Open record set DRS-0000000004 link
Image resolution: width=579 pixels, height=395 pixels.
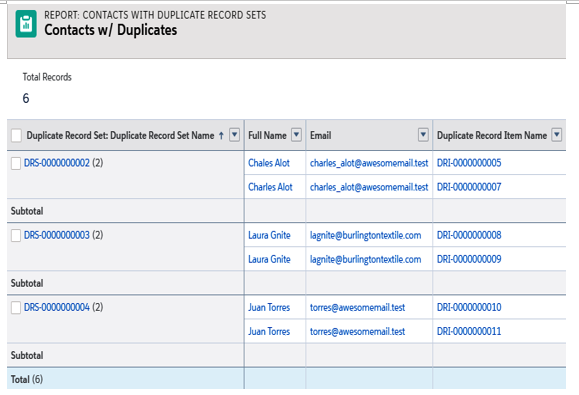click(x=56, y=307)
